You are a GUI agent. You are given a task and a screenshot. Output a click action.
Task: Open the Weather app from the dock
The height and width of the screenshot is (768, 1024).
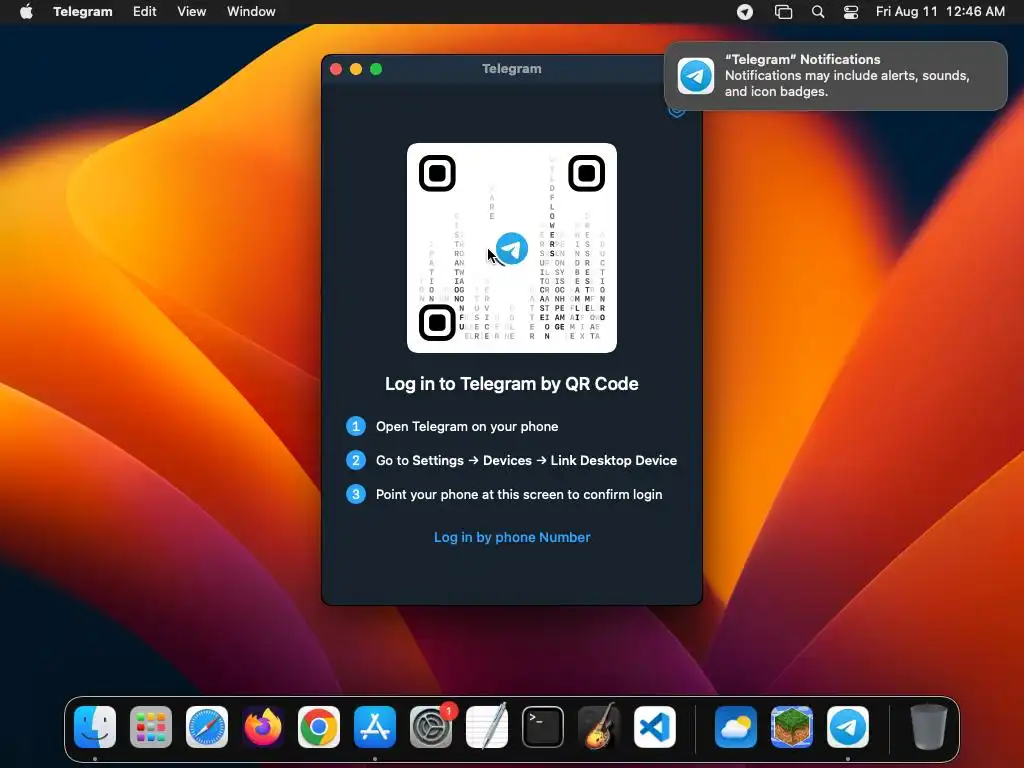736,727
